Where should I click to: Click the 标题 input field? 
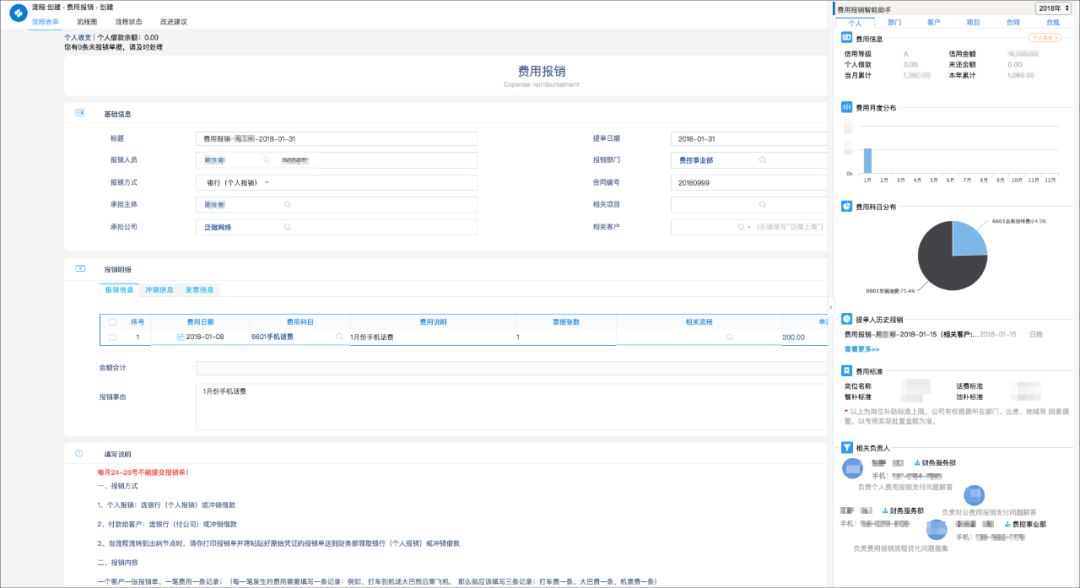pos(336,138)
